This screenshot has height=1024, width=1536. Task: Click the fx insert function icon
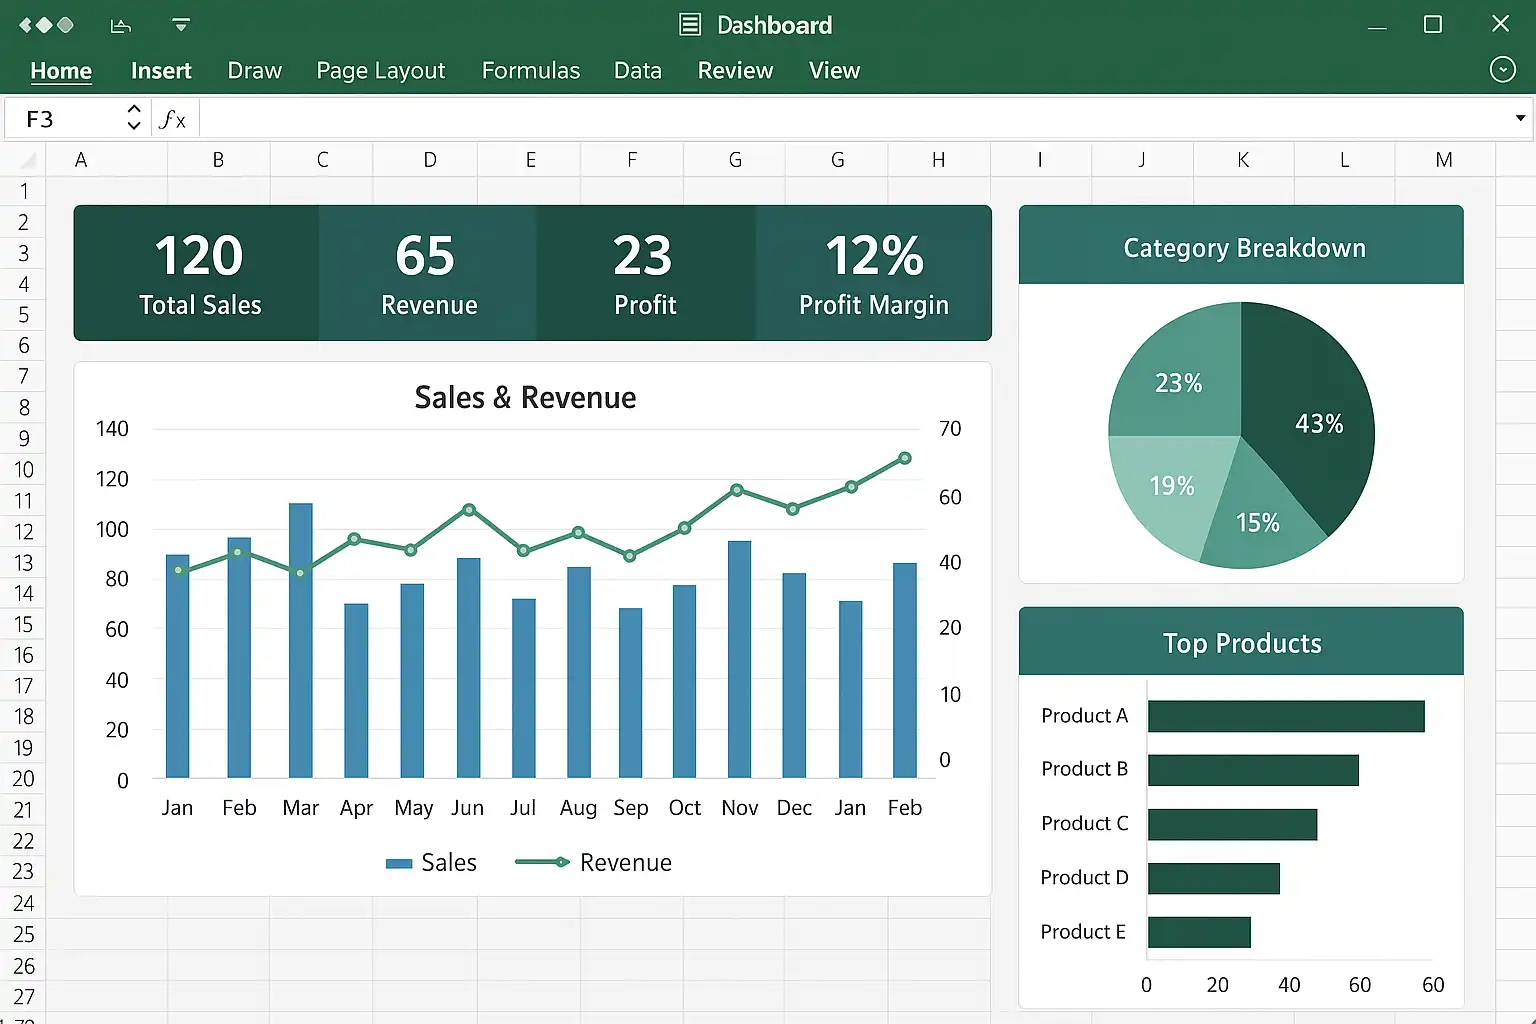173,120
